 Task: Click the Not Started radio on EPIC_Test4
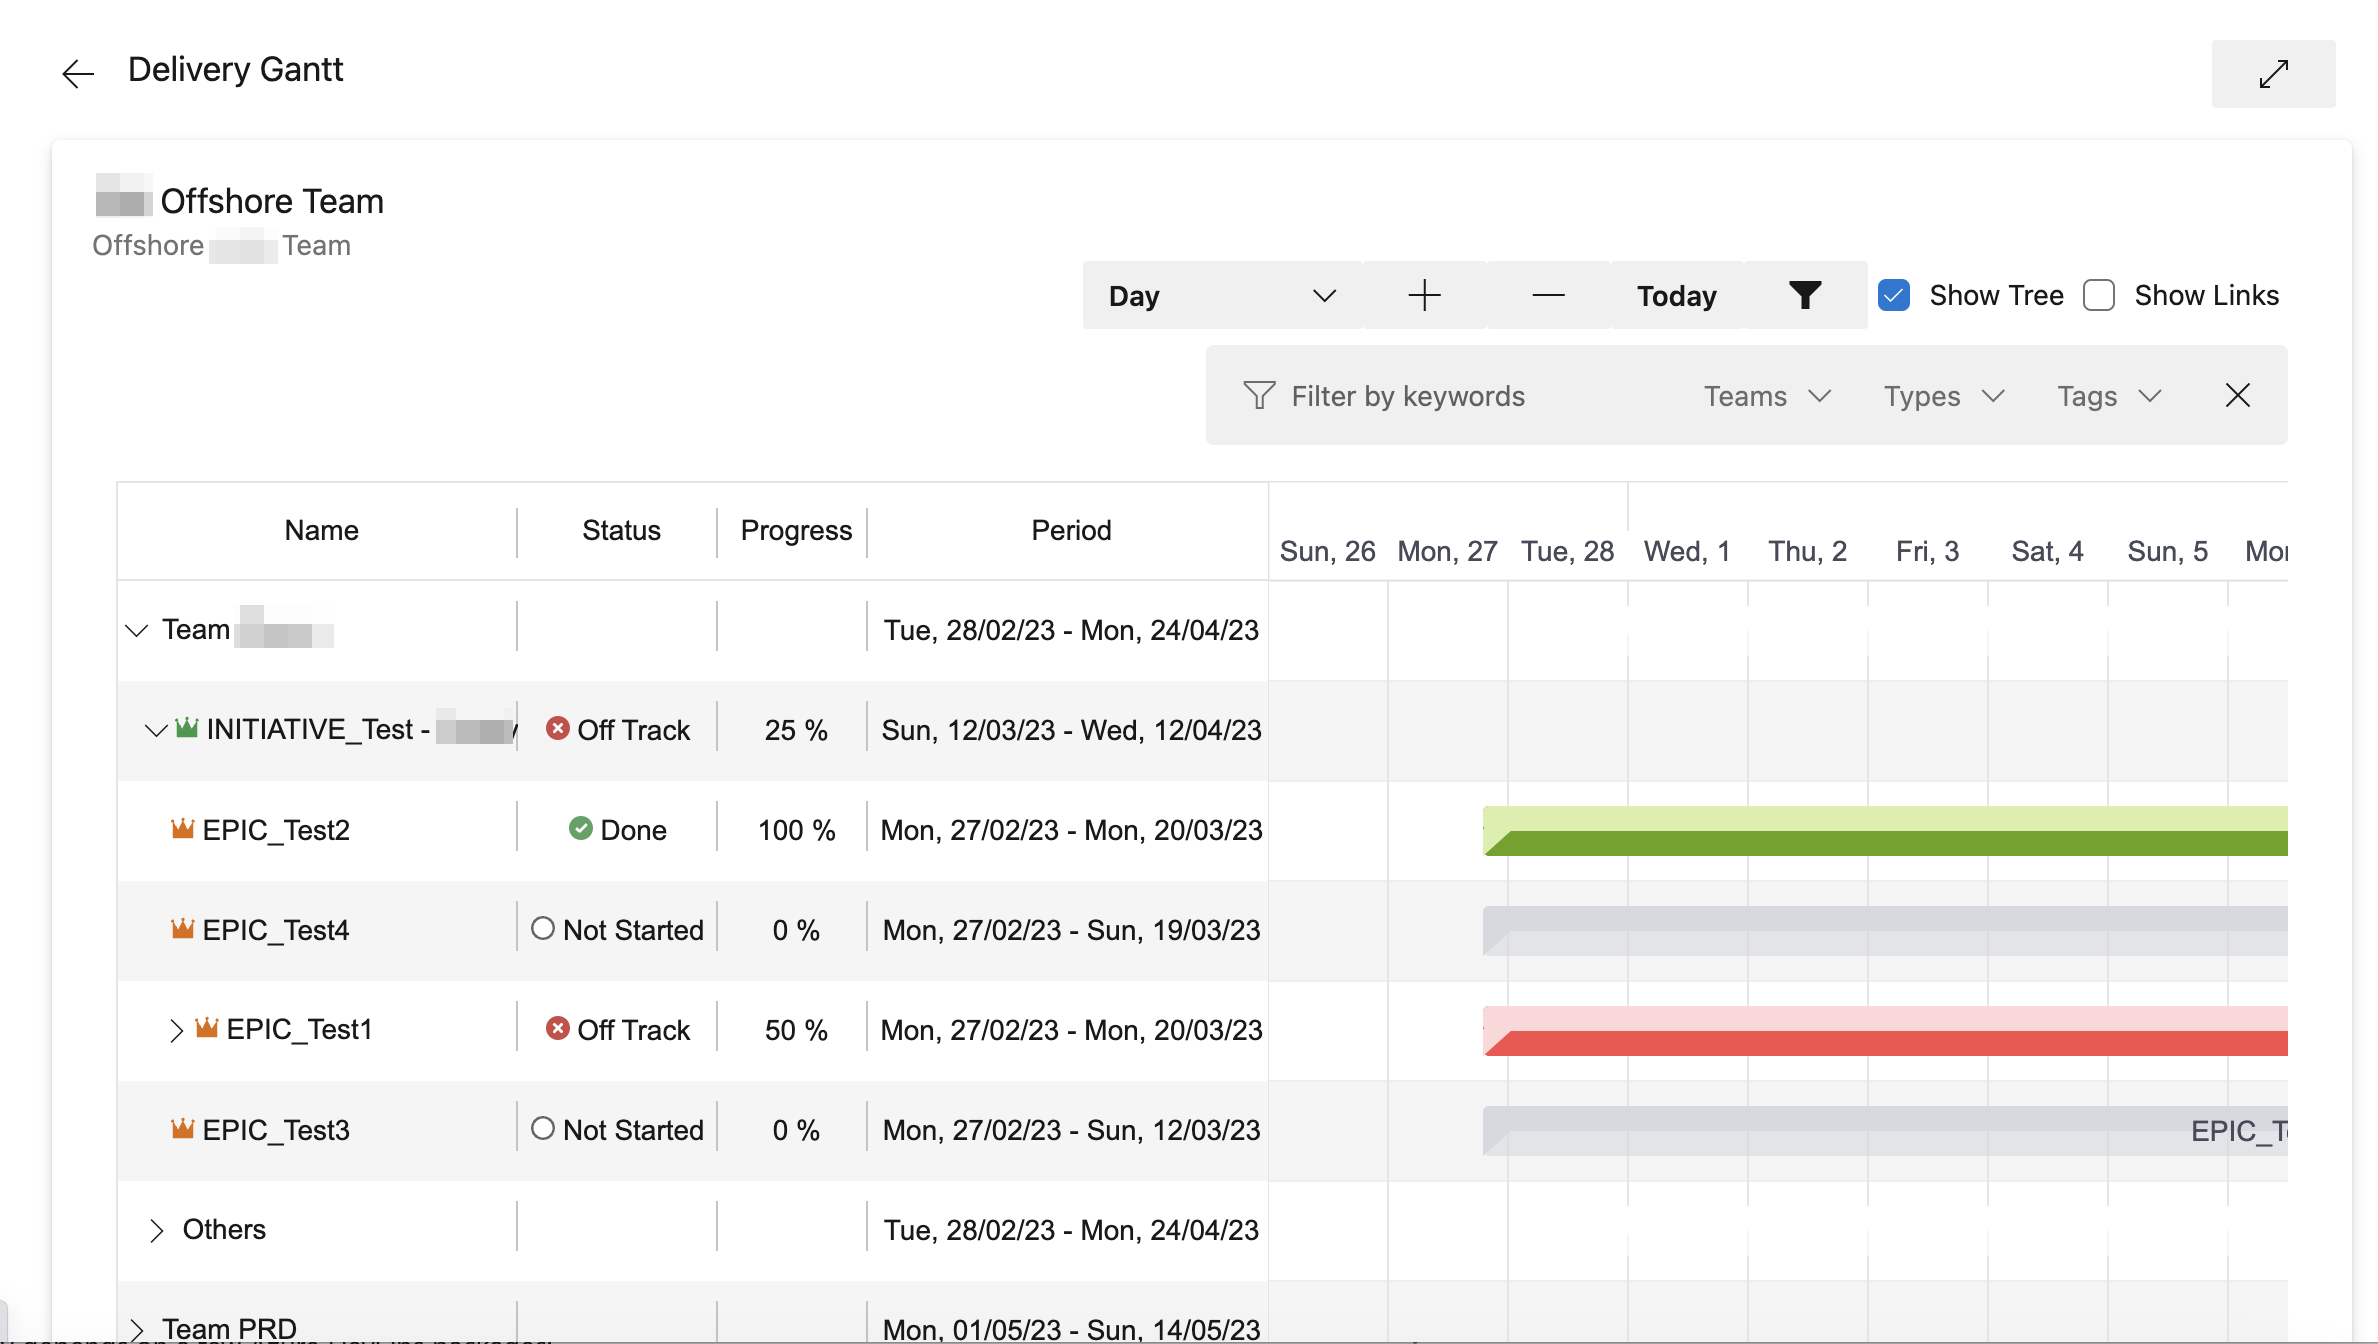tap(544, 929)
